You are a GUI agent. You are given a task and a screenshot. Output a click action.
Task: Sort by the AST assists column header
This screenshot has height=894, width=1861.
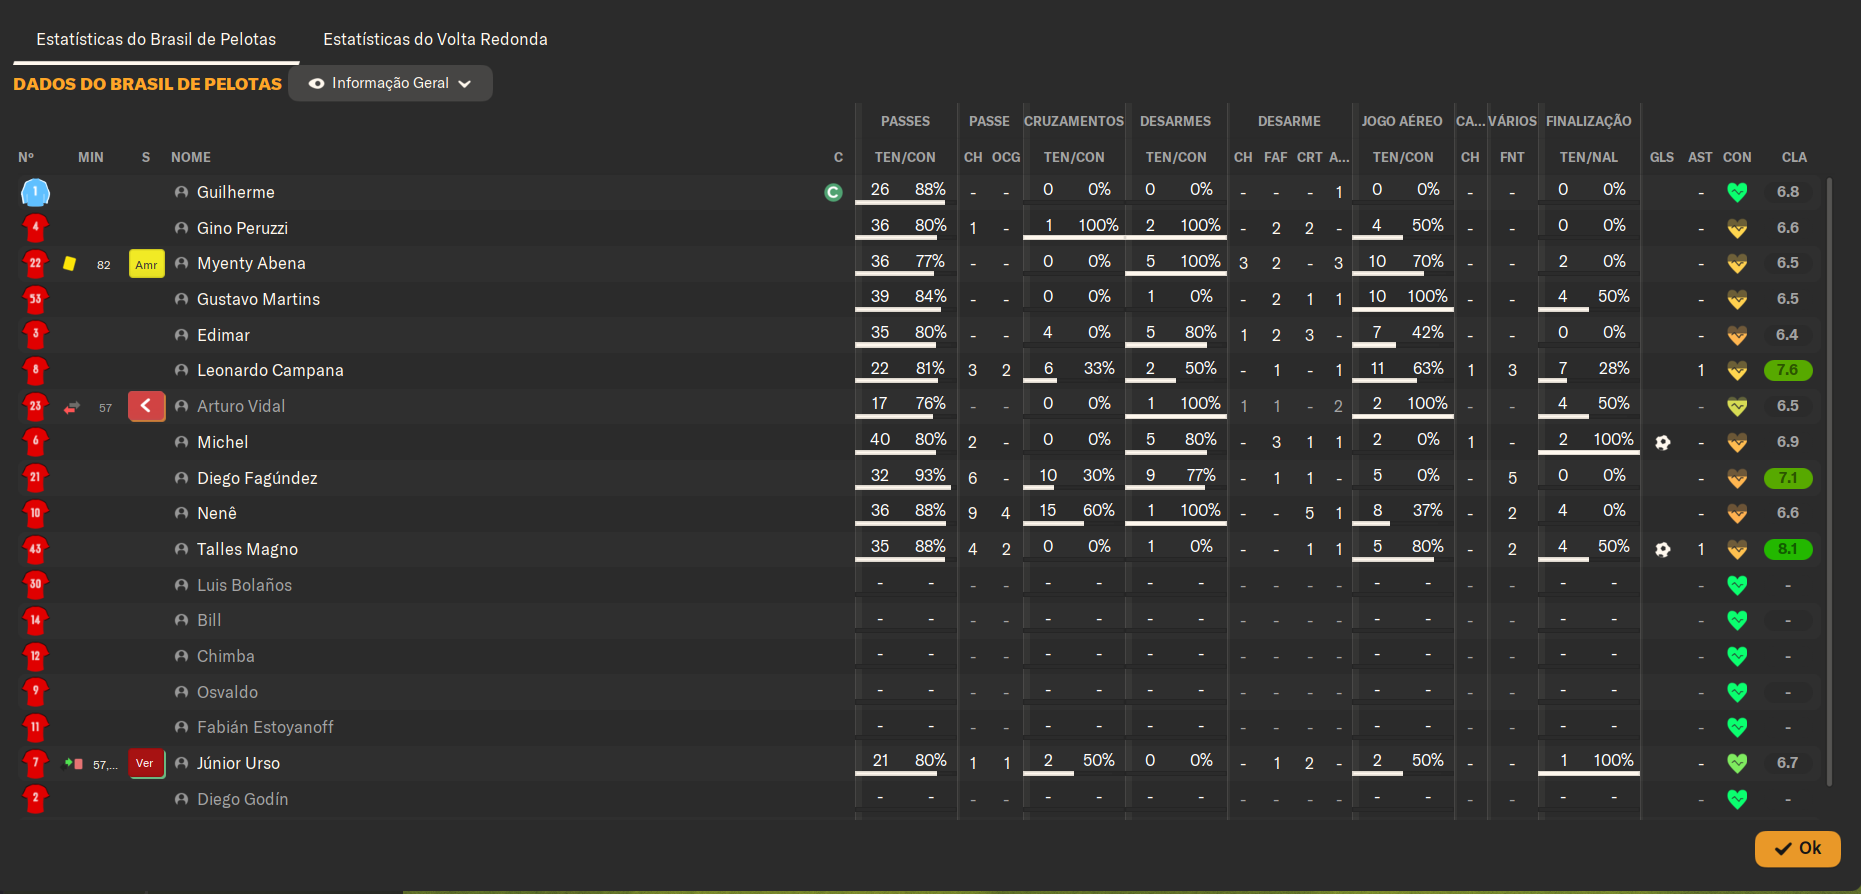pos(1700,157)
